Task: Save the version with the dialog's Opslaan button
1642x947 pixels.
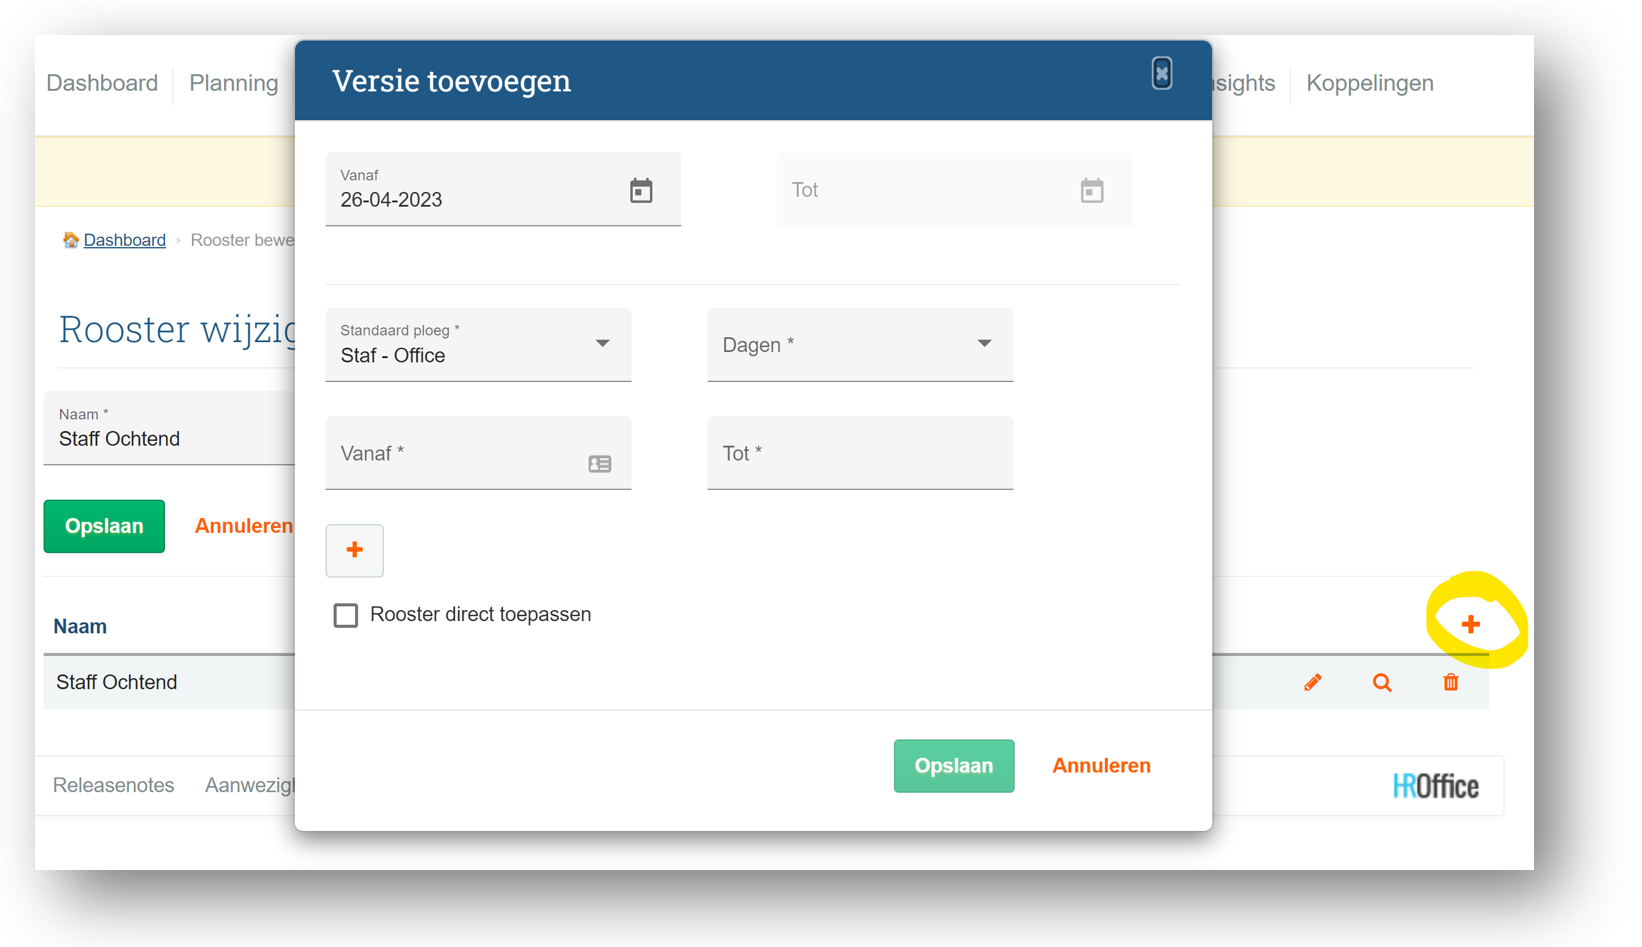Action: tap(953, 766)
